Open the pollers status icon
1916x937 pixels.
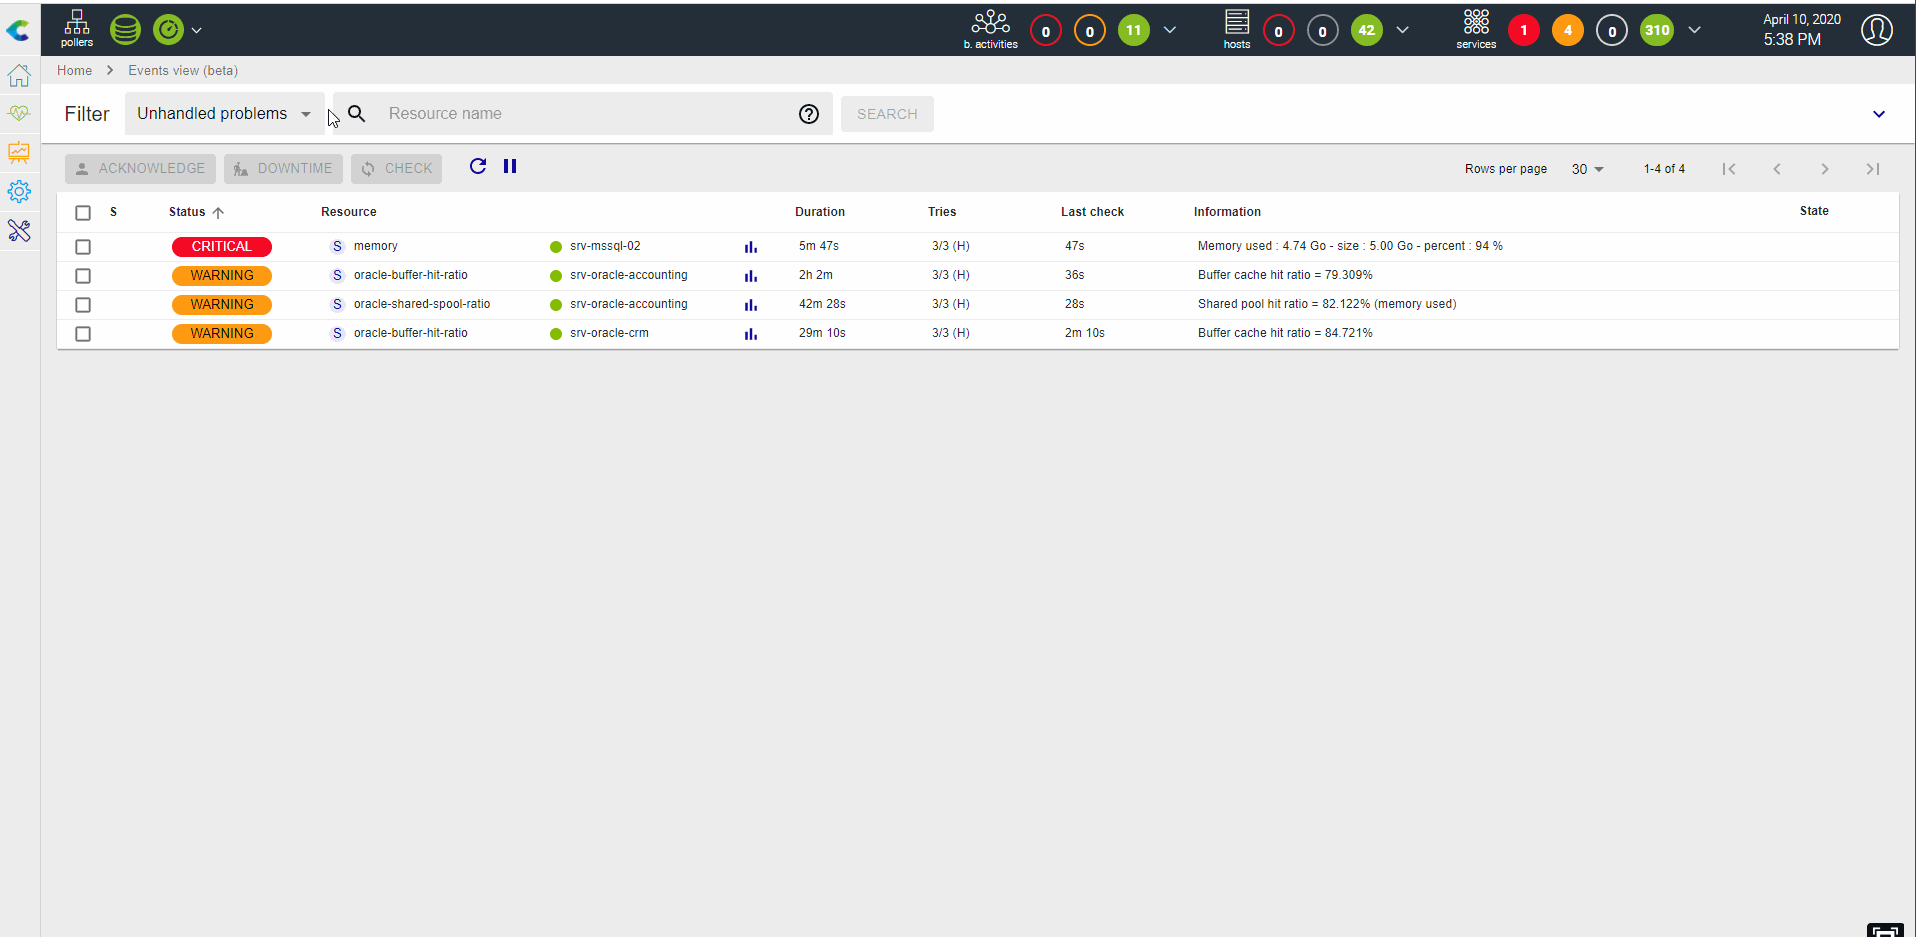77,28
